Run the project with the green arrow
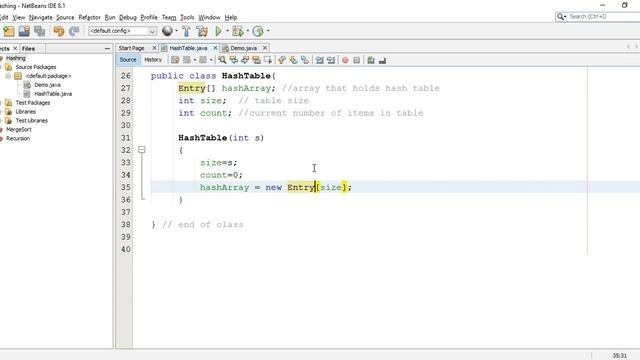 218,31
